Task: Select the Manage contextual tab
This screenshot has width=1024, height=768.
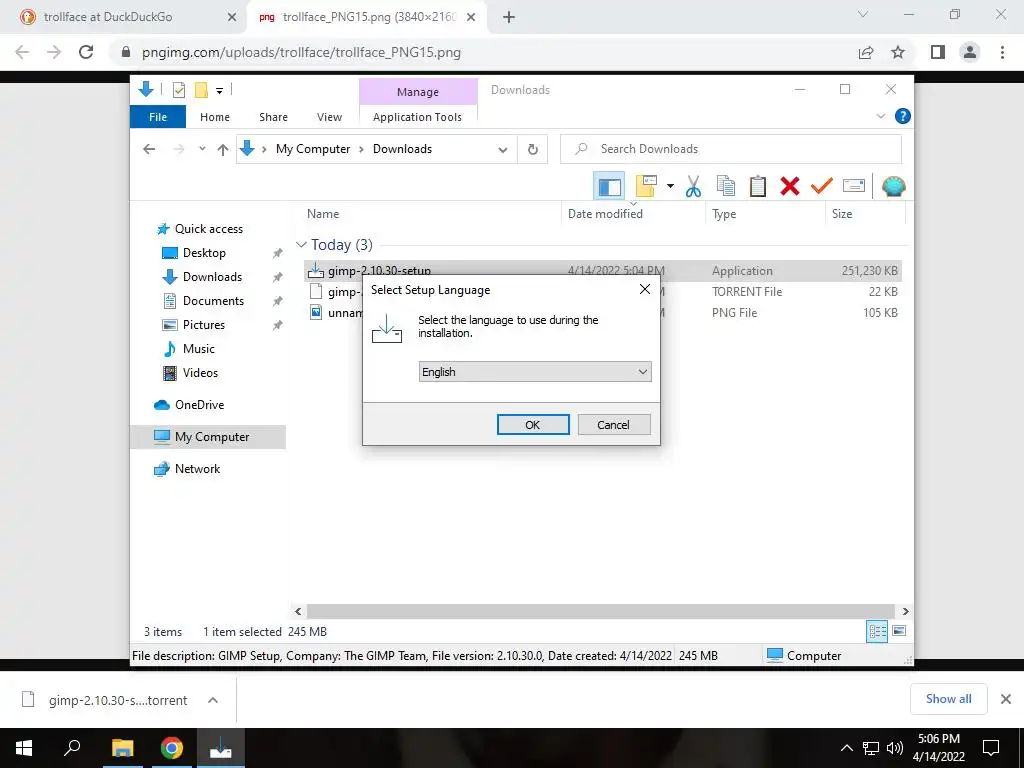Action: click(418, 92)
